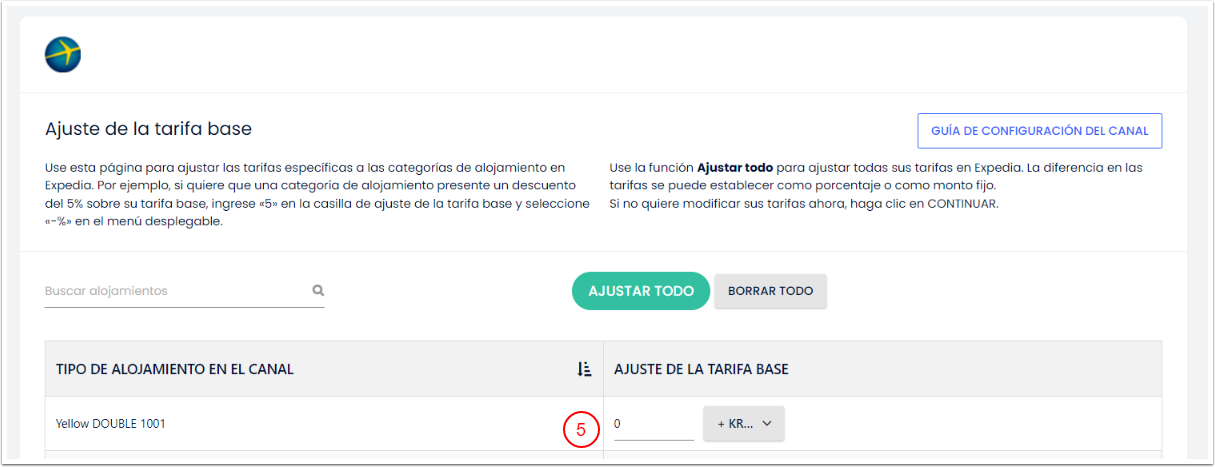This screenshot has width=1215, height=467.
Task: Click the magnifying glass search icon
Action: point(318,291)
